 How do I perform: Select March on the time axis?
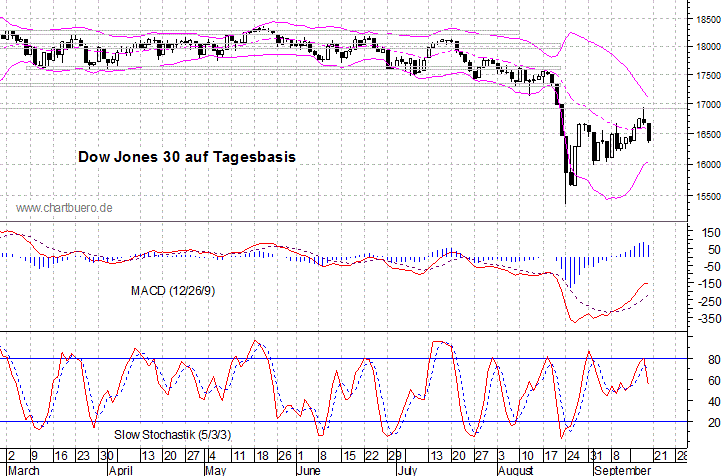pyautogui.click(x=23, y=468)
